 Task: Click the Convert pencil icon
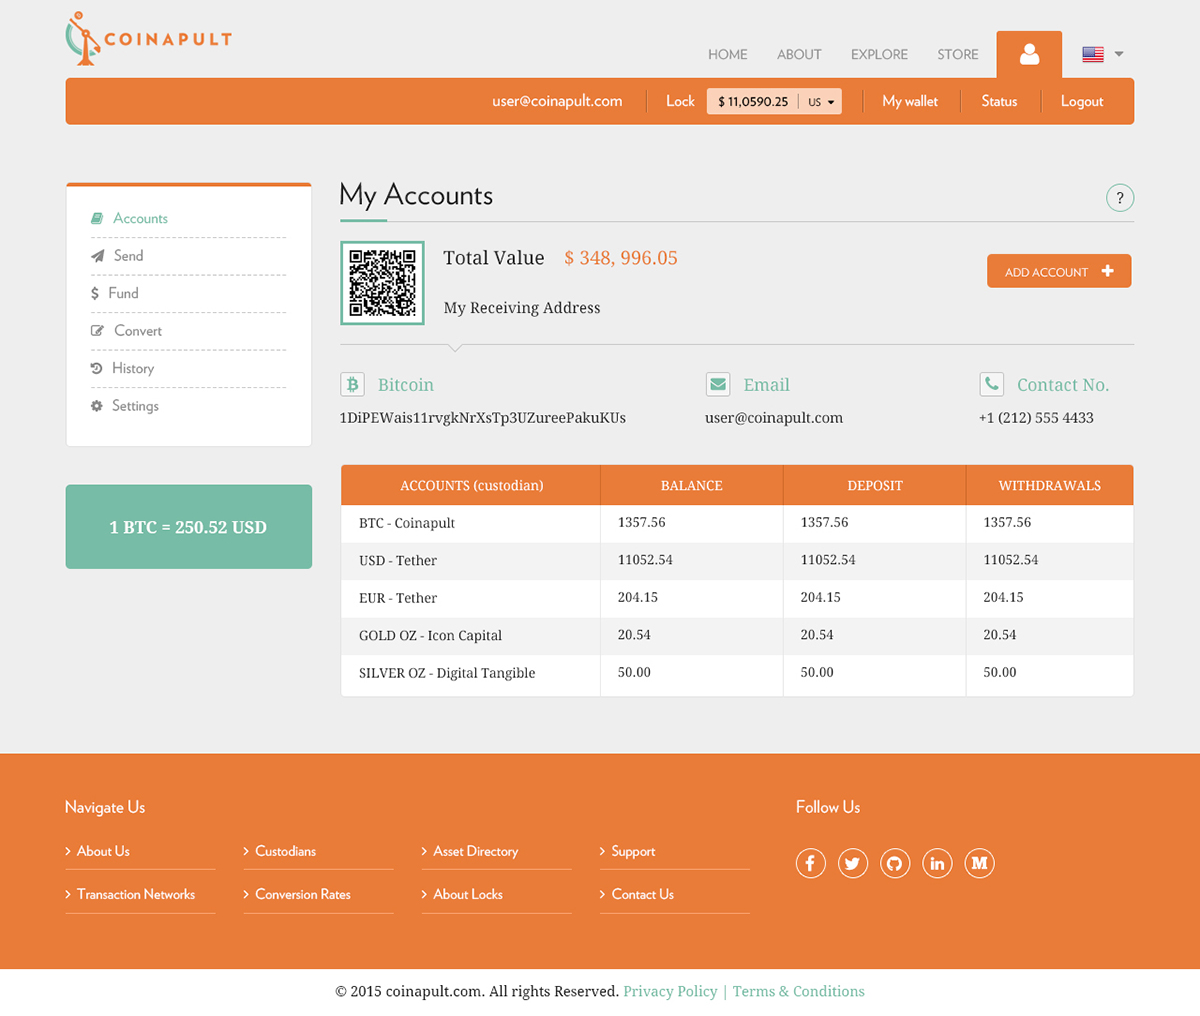point(97,330)
